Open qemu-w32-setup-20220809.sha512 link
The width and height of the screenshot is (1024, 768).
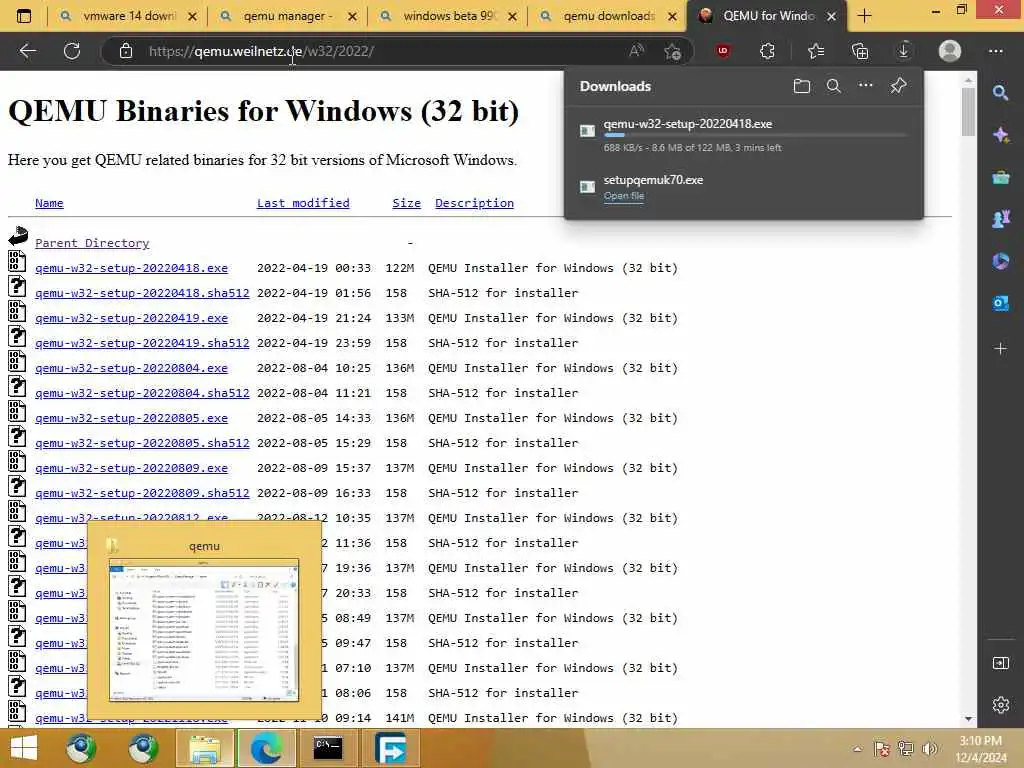(x=142, y=493)
